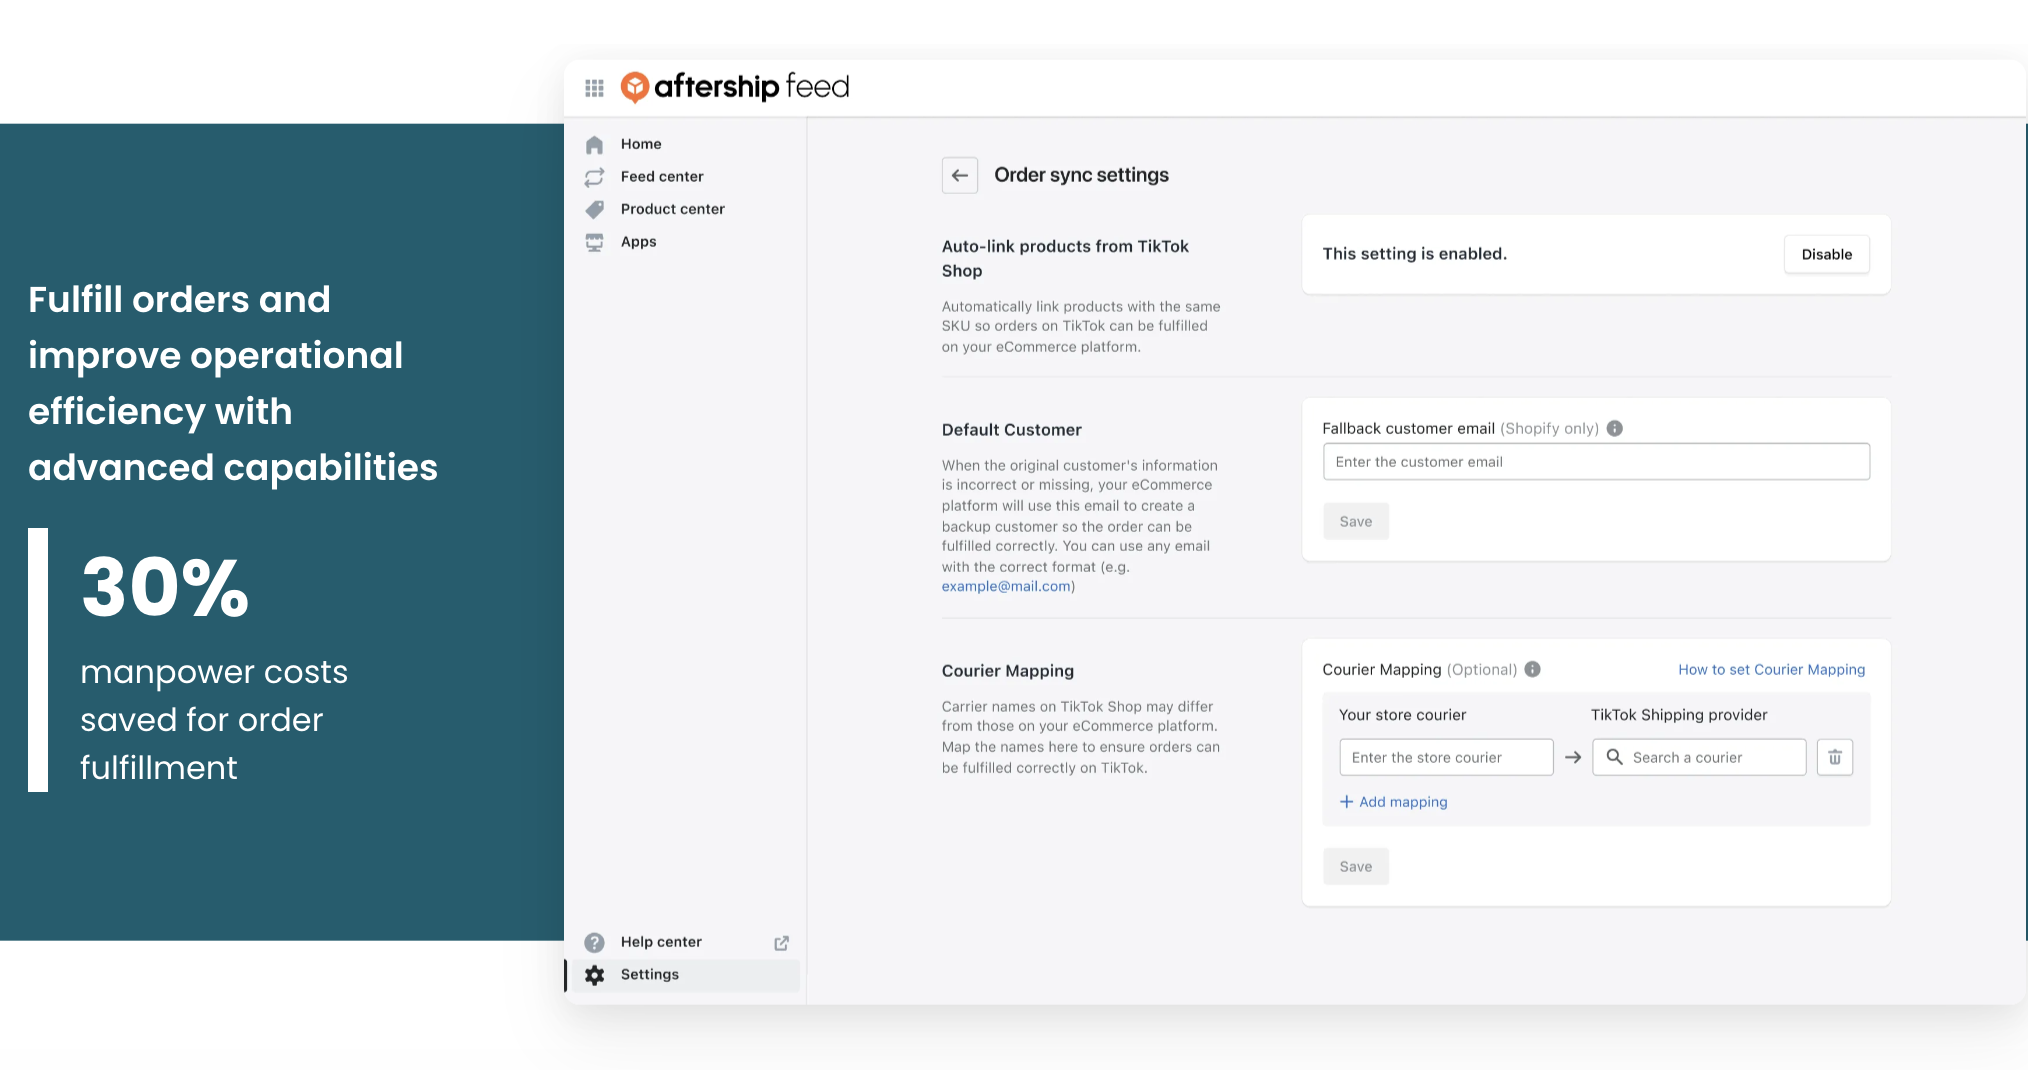Click the 'This setting is enabled.' text
The width and height of the screenshot is (2028, 1070).
click(x=1414, y=254)
